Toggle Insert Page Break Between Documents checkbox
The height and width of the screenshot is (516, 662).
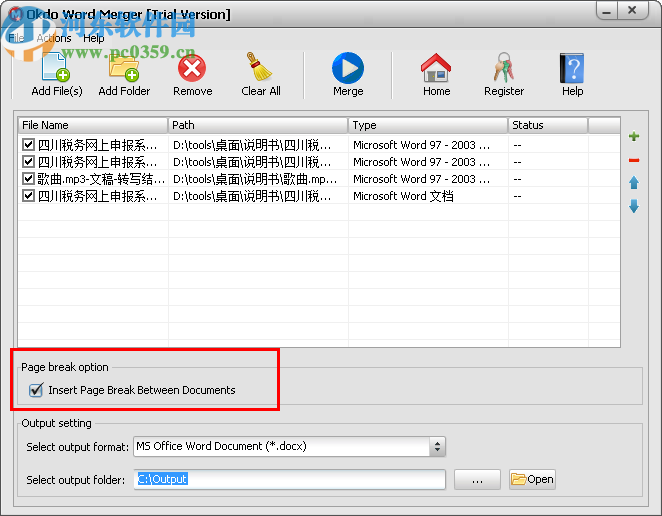[36, 390]
